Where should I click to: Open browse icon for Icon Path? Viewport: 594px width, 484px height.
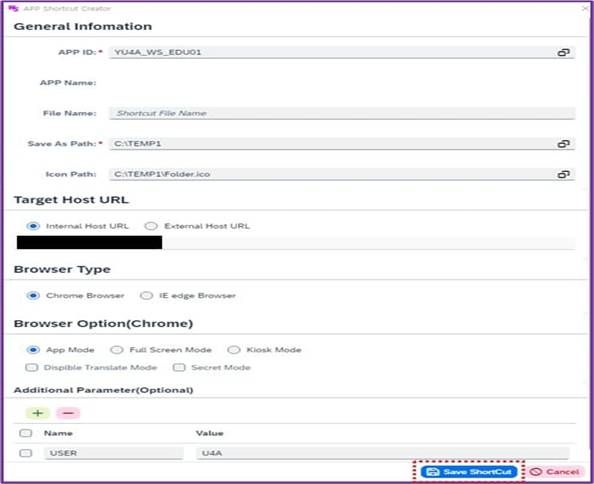coord(563,174)
